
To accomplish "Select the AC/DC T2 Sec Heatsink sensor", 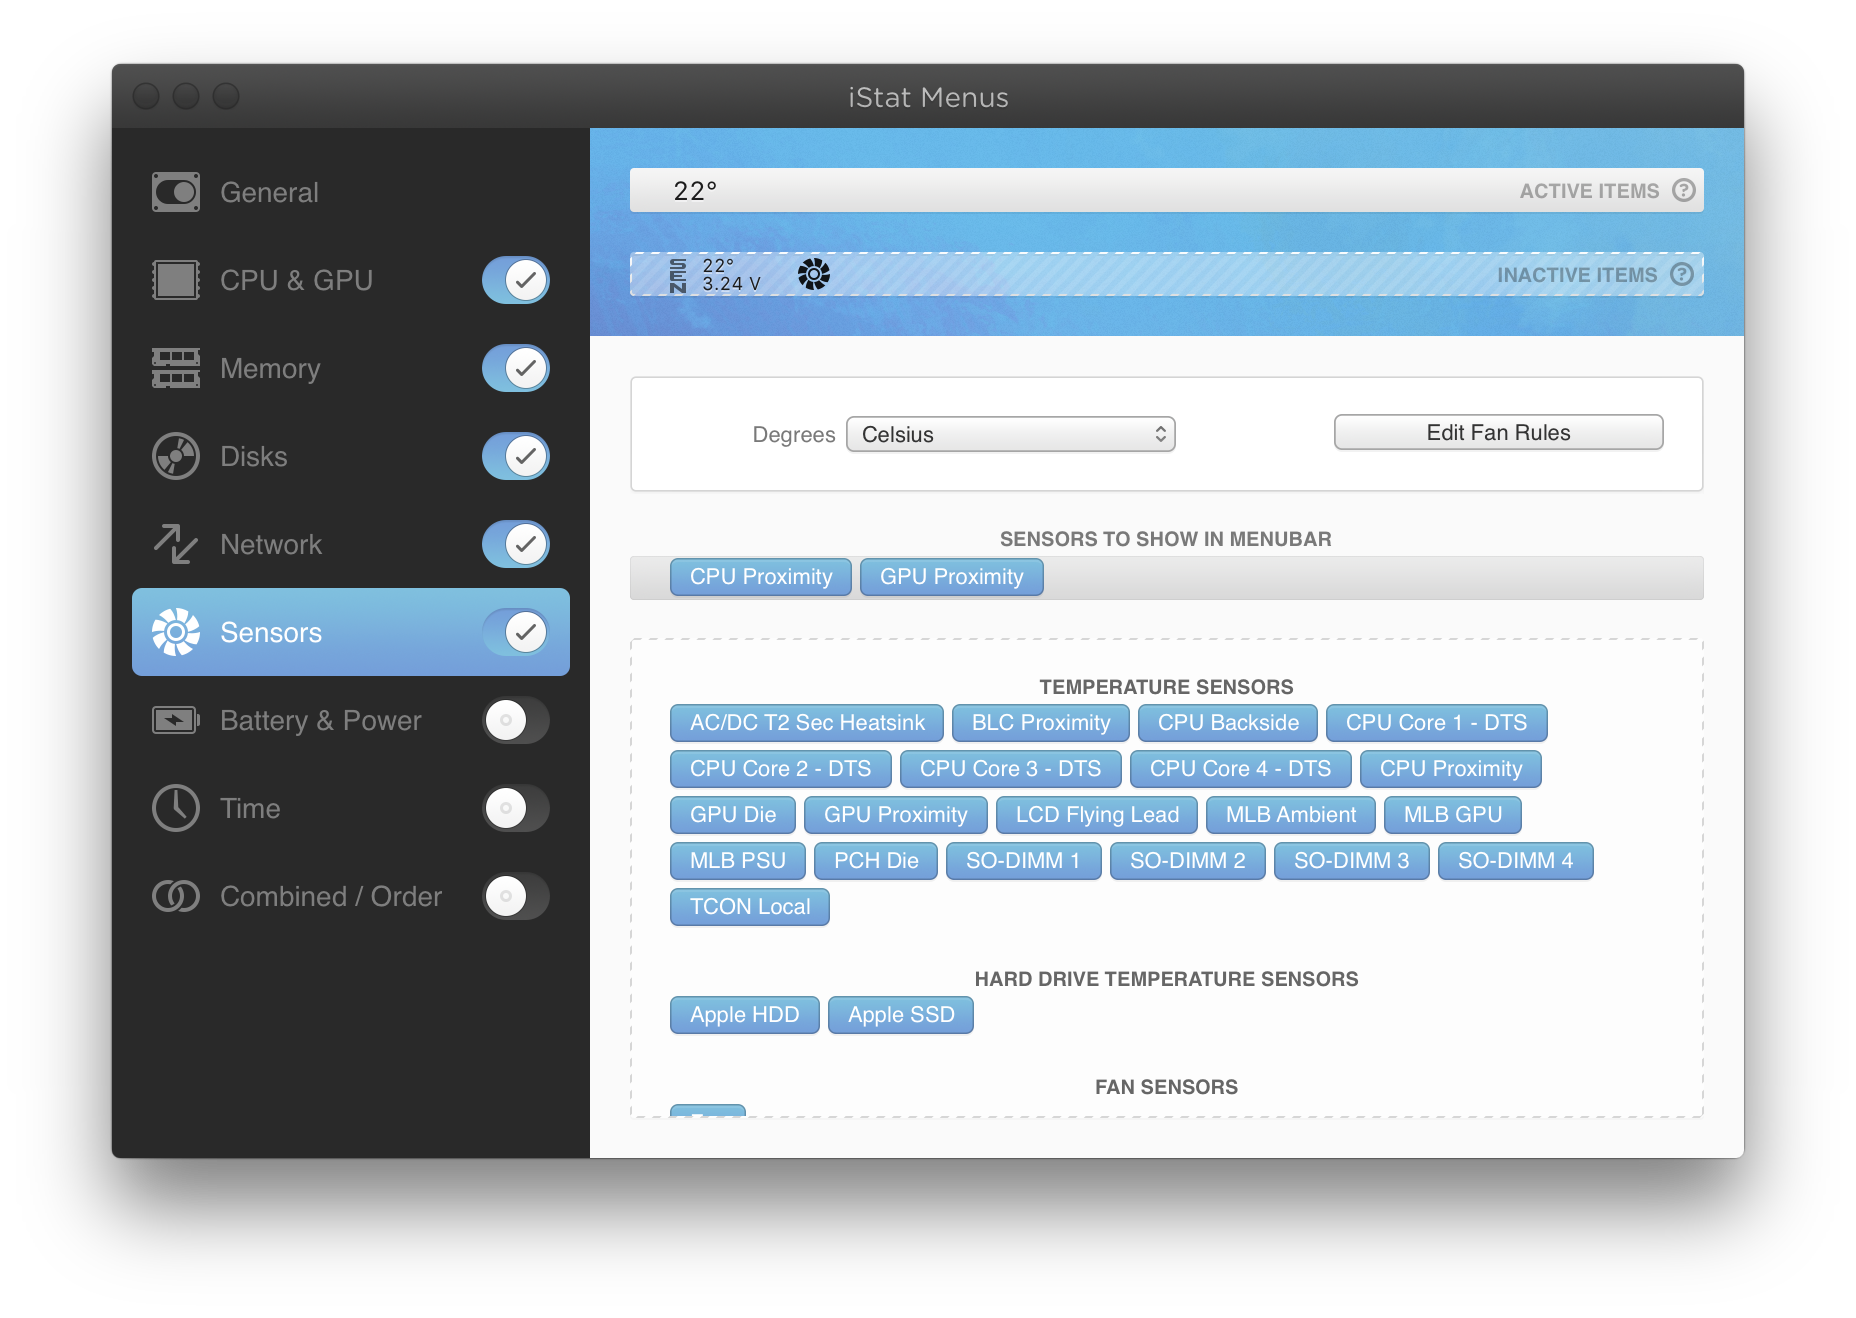I will point(807,723).
